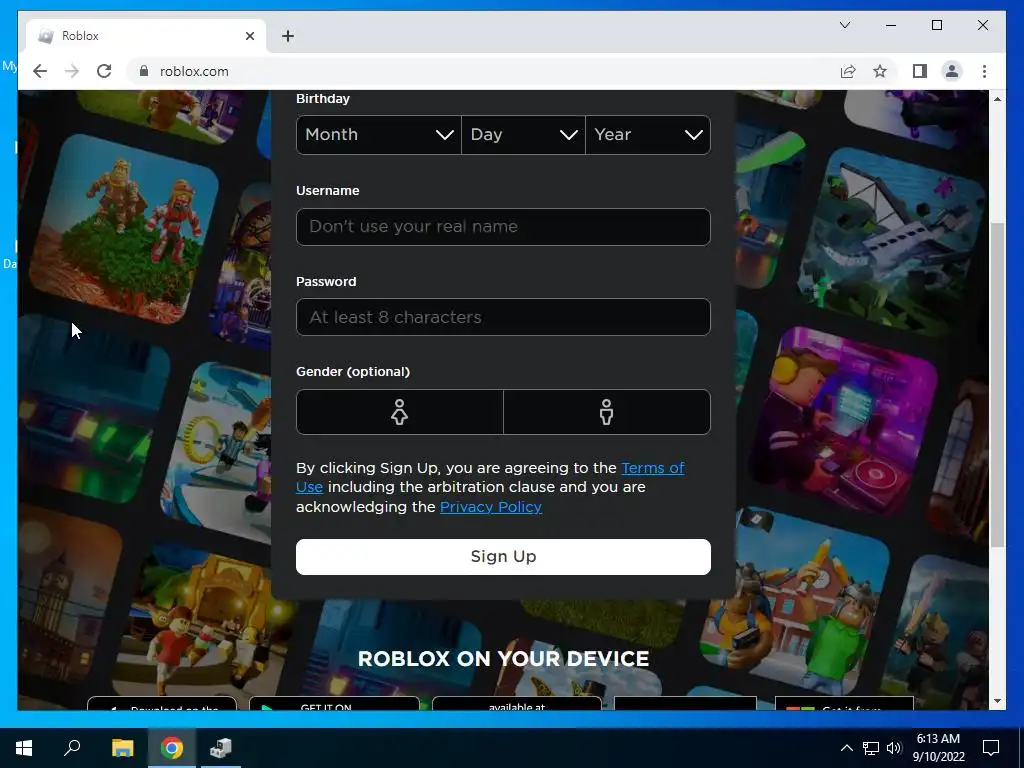Viewport: 1024px width, 768px height.
Task: Open Windows taskbar search
Action: (72, 748)
